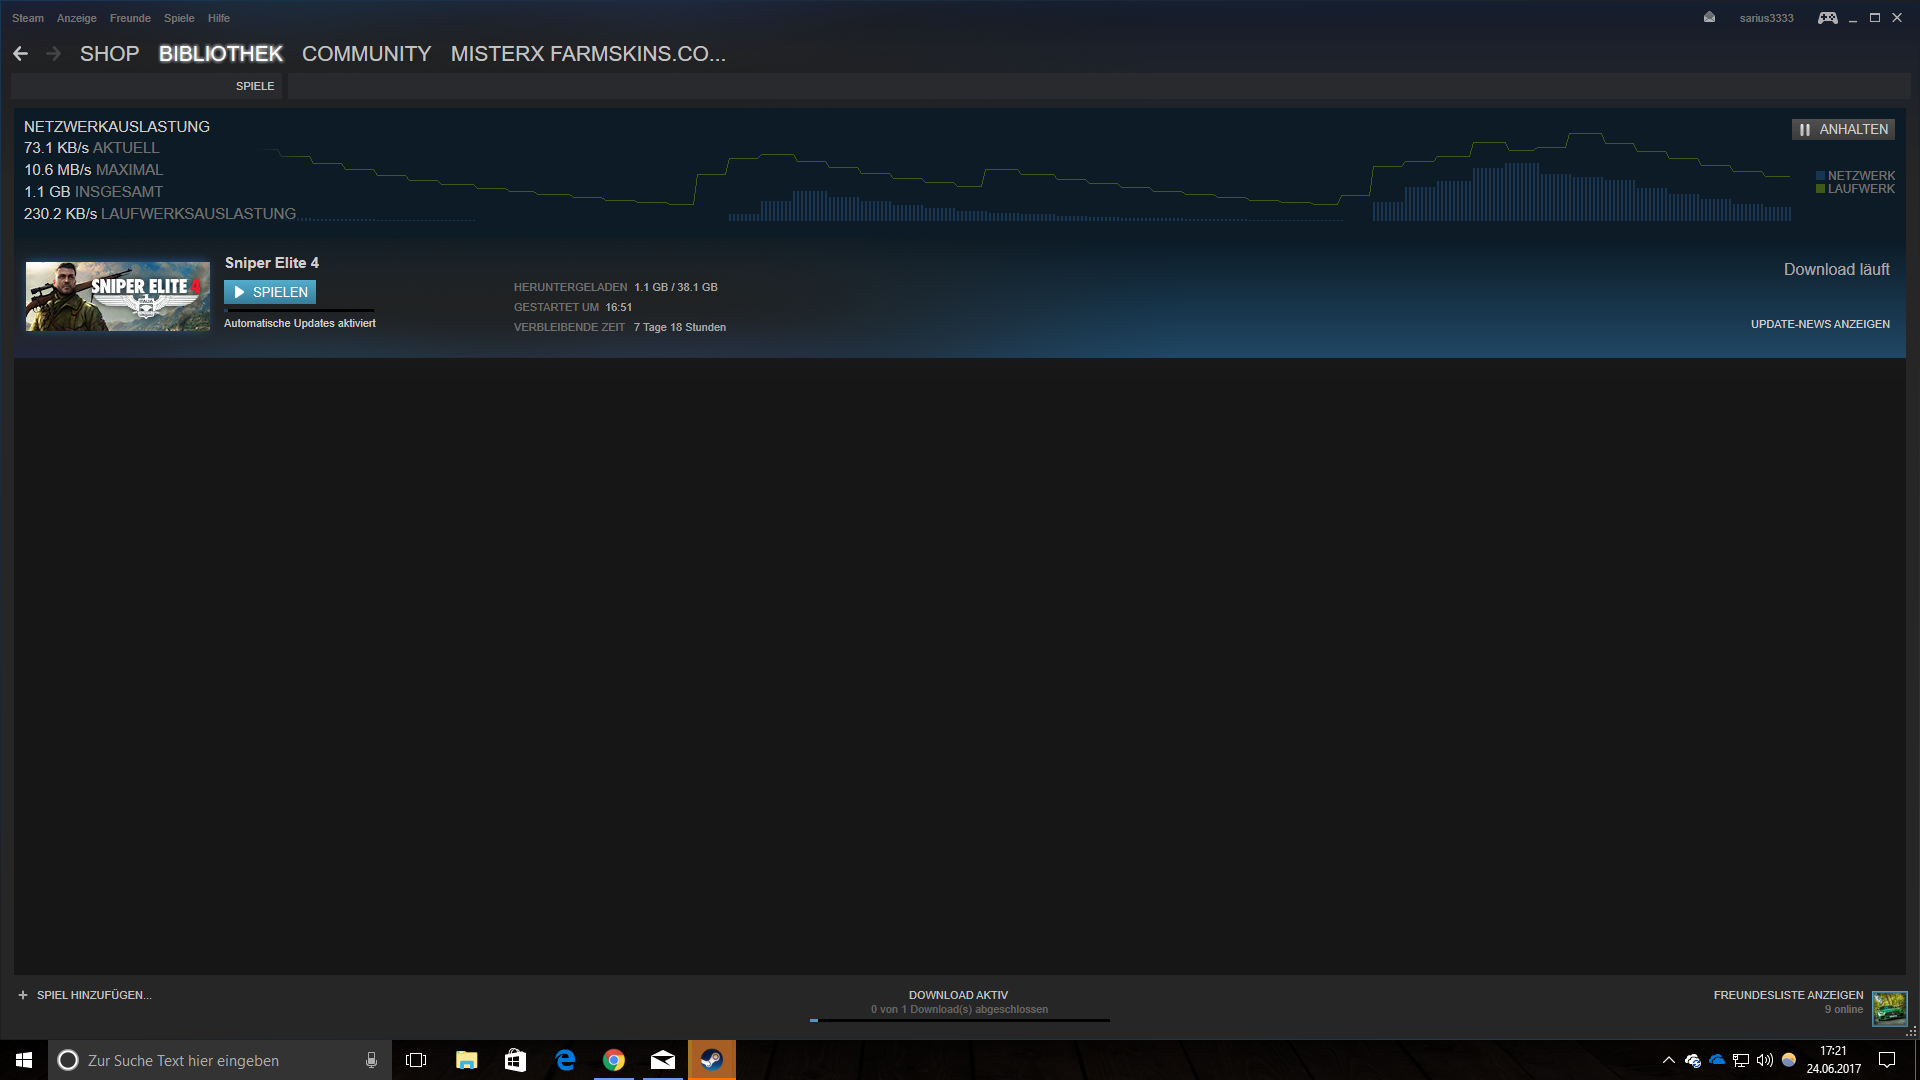Show hidden system tray icons
The height and width of the screenshot is (1080, 1920).
click(1668, 1060)
